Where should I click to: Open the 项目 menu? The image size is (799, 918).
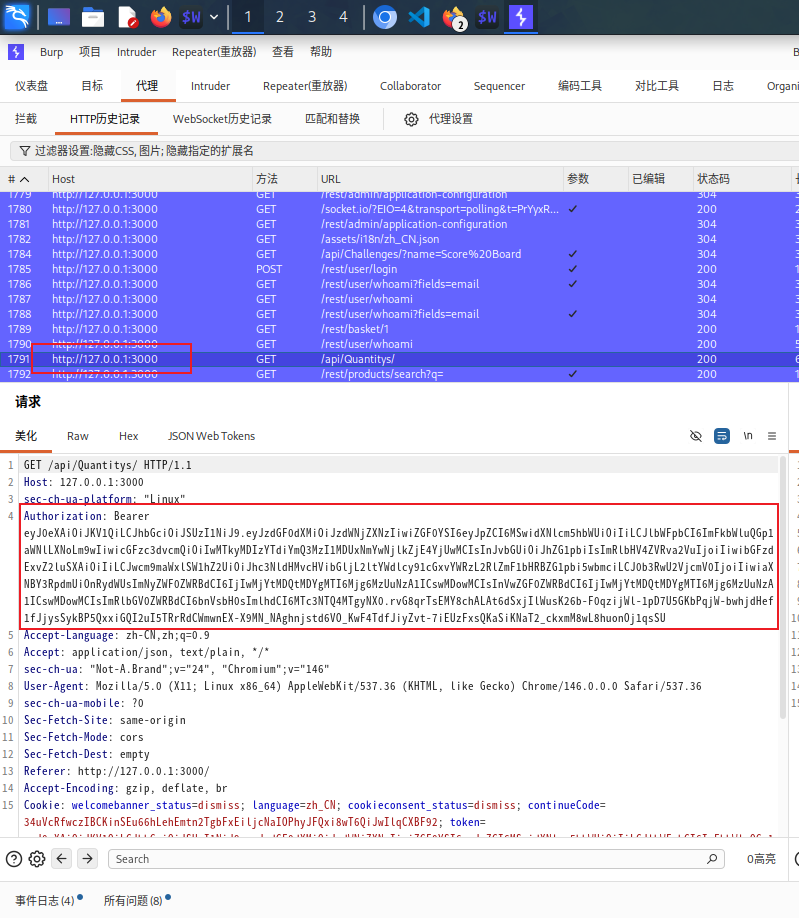pyautogui.click(x=90, y=52)
